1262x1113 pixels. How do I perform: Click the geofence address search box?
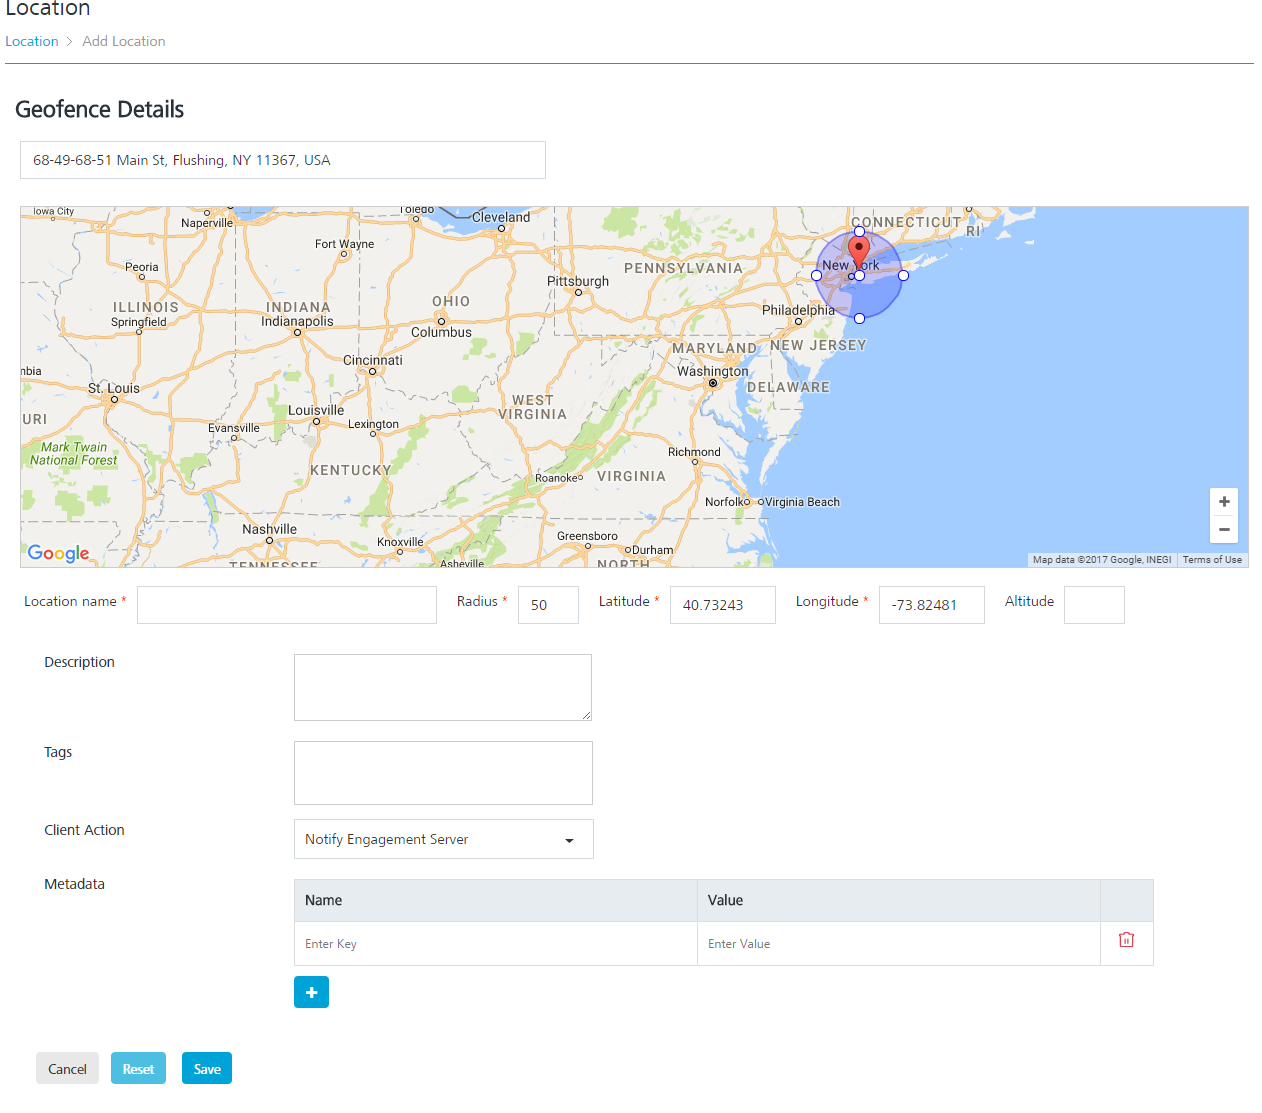pos(282,160)
